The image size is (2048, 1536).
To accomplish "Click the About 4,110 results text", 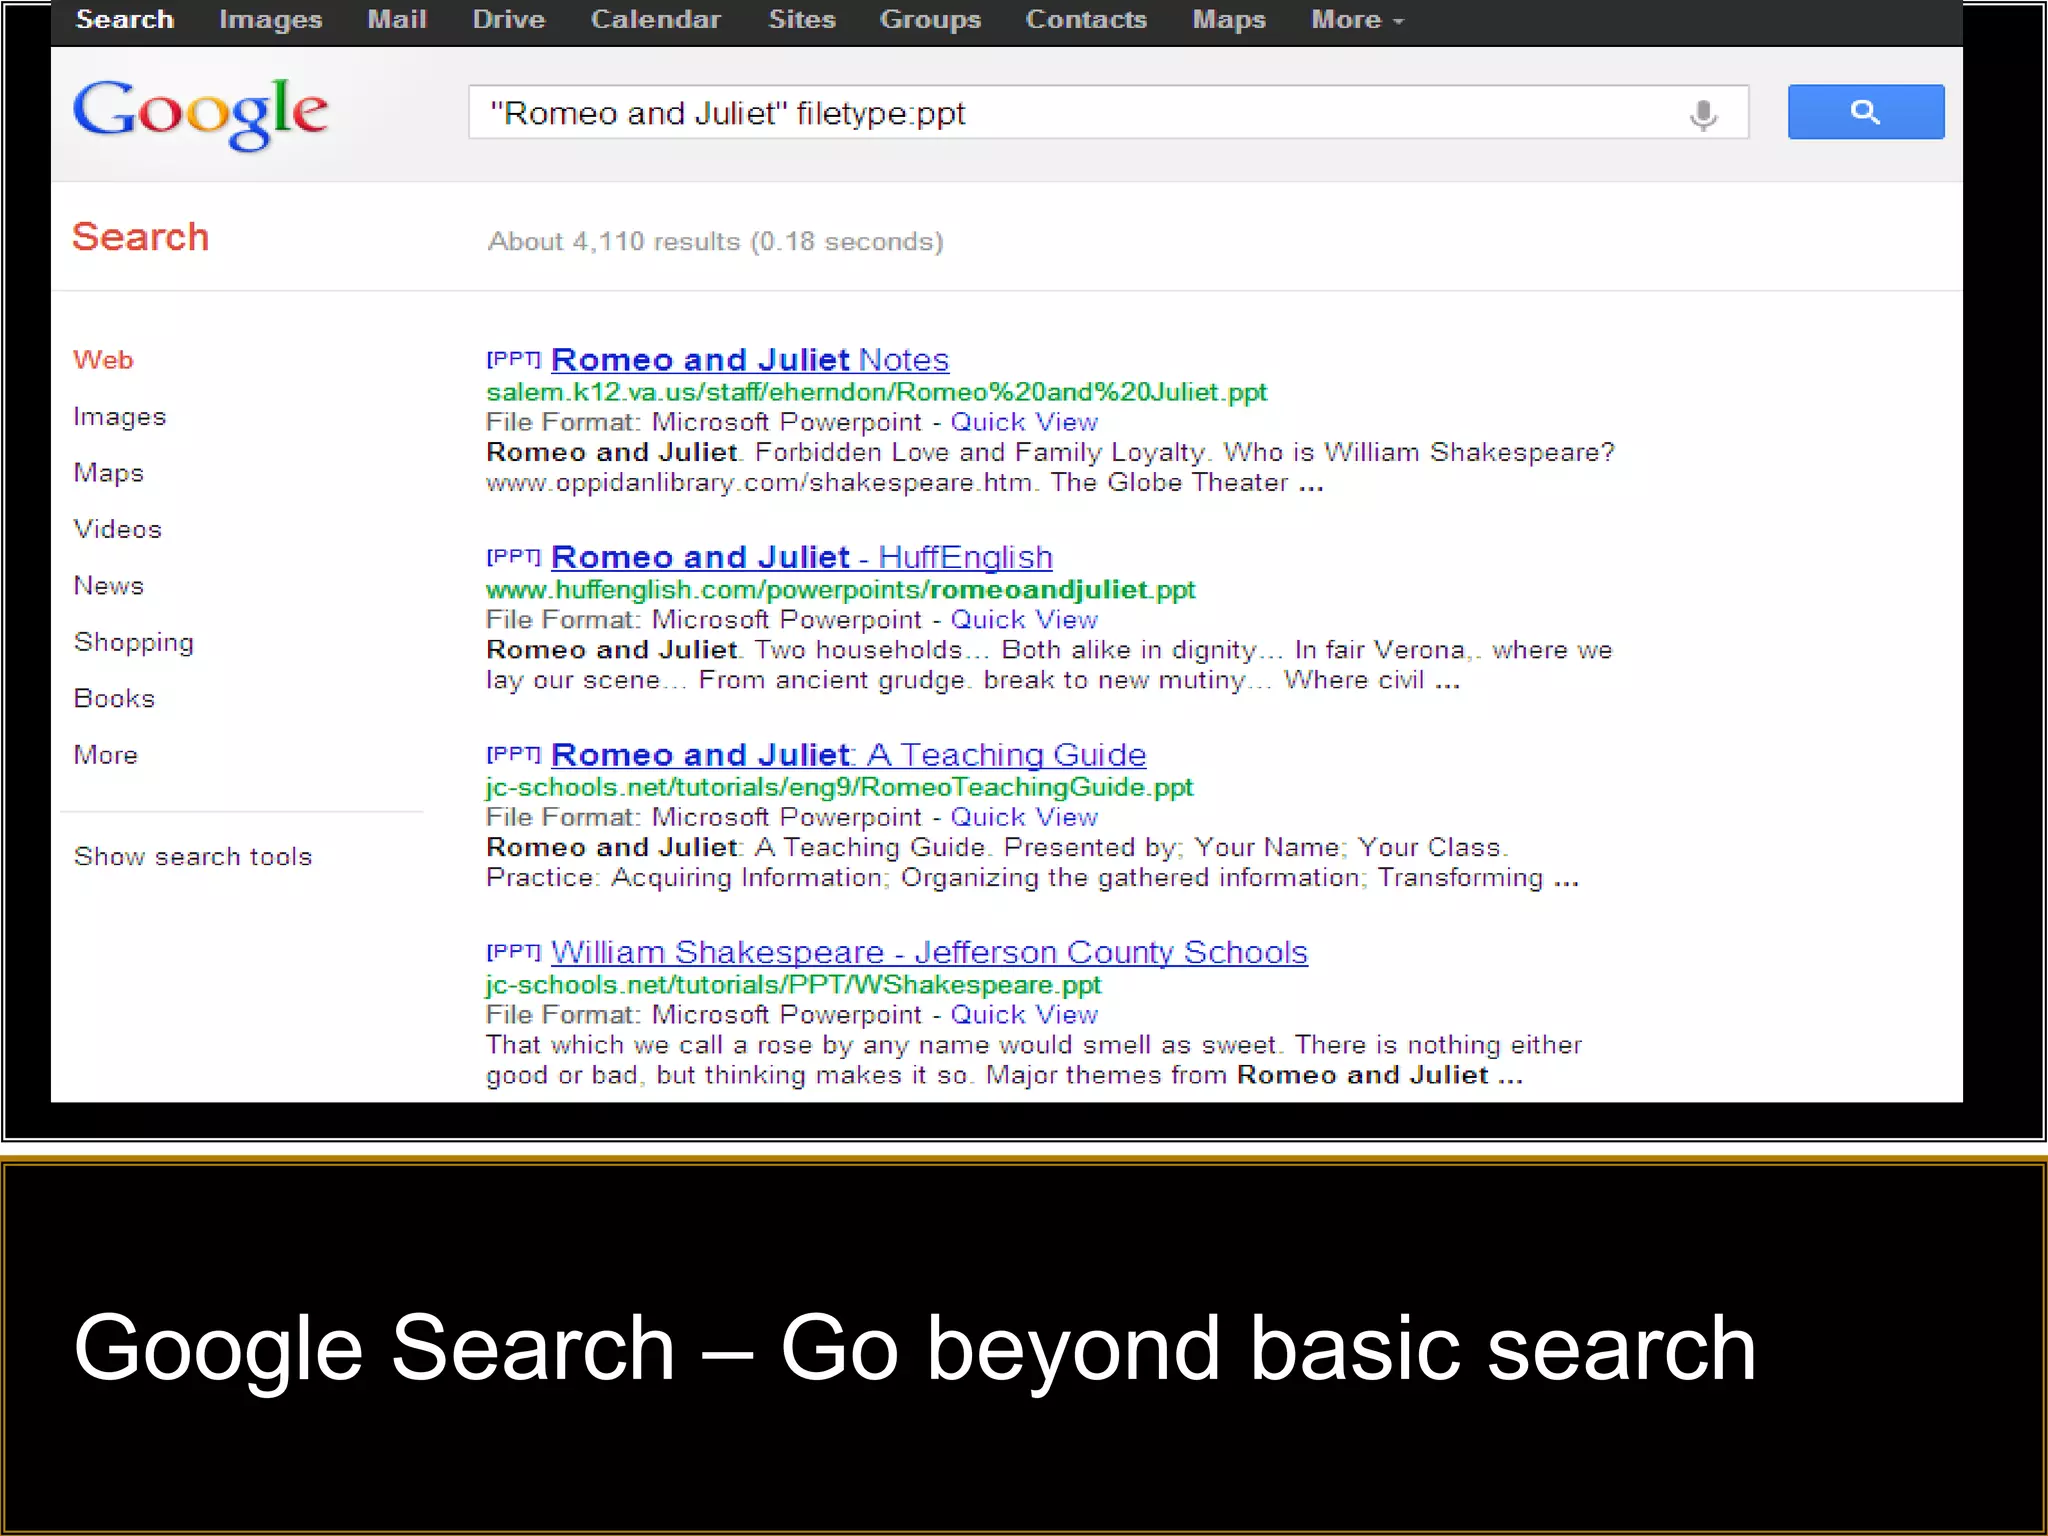I will [716, 241].
